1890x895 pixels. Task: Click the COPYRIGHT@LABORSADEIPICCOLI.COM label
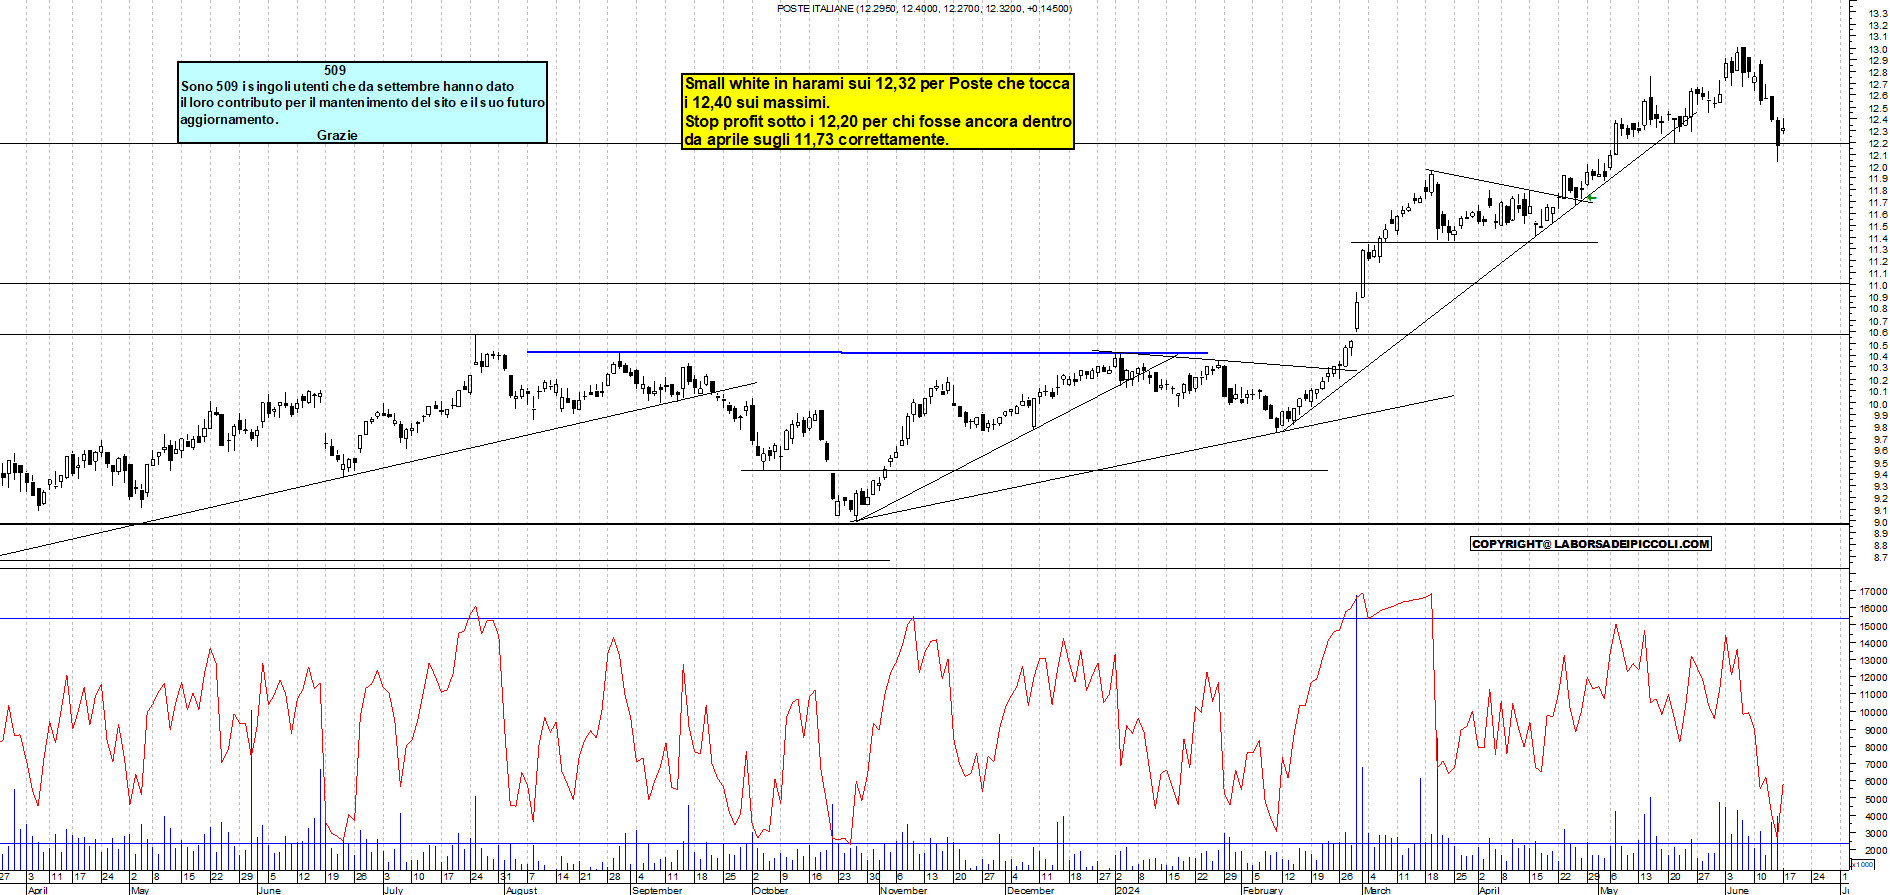tap(1590, 544)
